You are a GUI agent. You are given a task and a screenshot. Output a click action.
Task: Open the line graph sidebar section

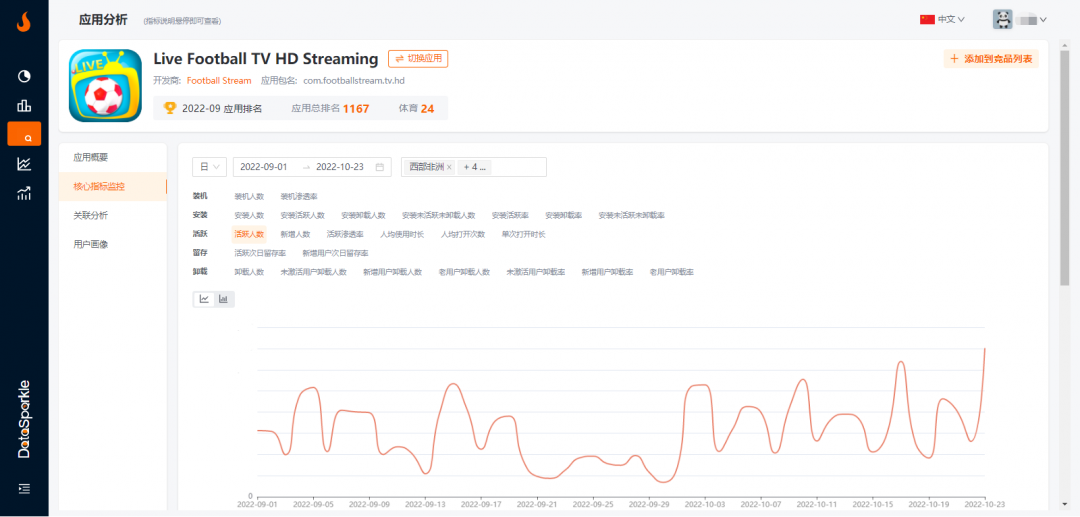[24, 164]
